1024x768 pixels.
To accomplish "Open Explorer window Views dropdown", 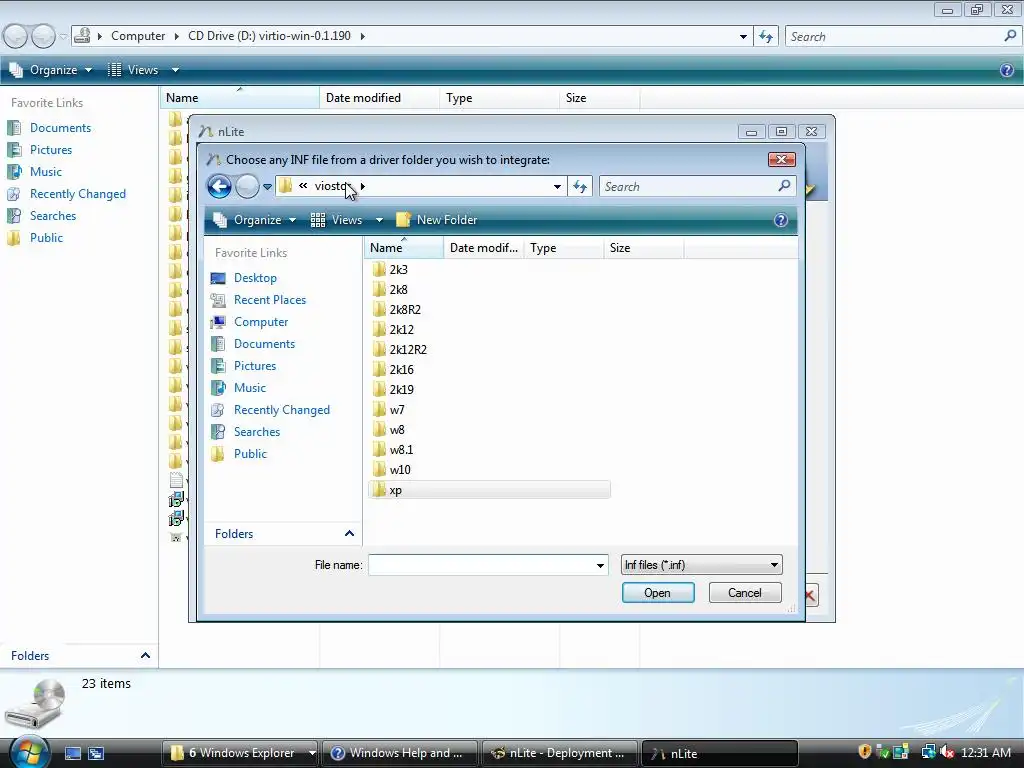I will point(175,70).
